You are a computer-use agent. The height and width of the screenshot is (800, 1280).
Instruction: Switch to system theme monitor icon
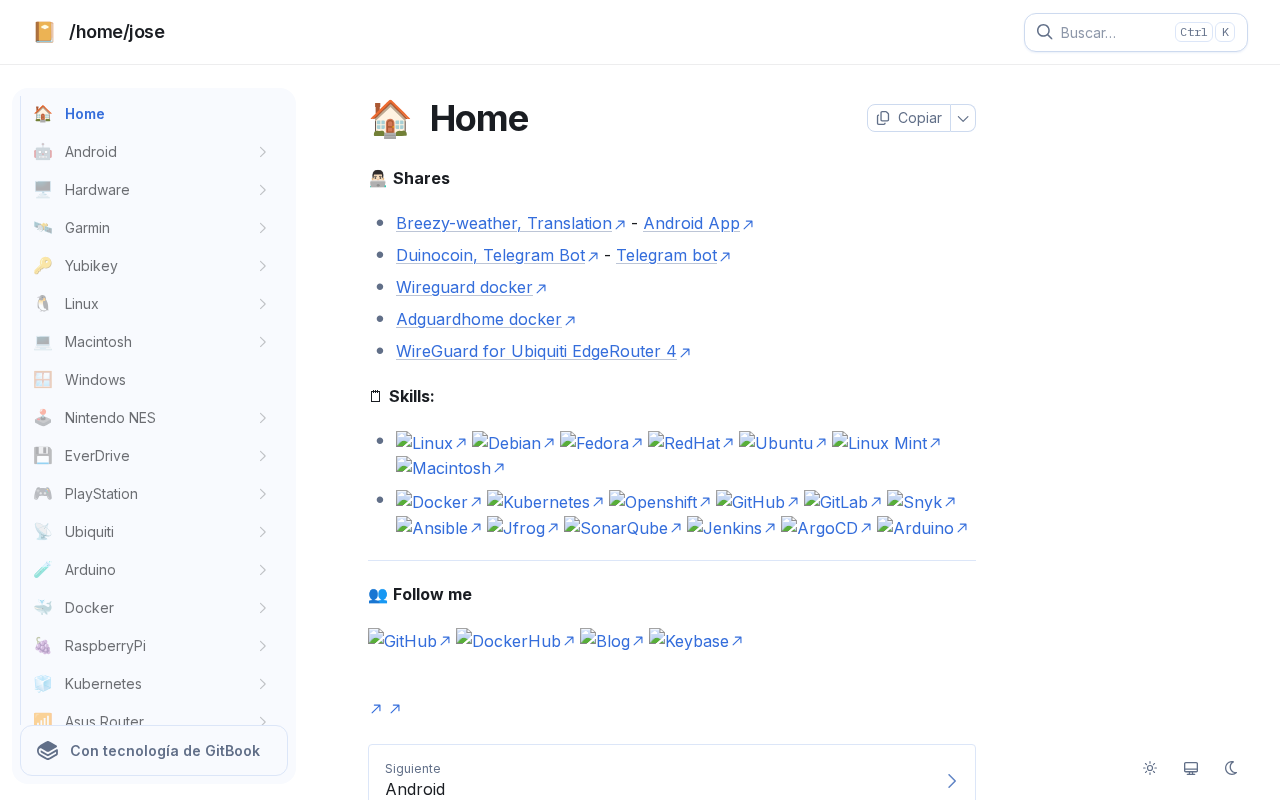click(x=1191, y=768)
